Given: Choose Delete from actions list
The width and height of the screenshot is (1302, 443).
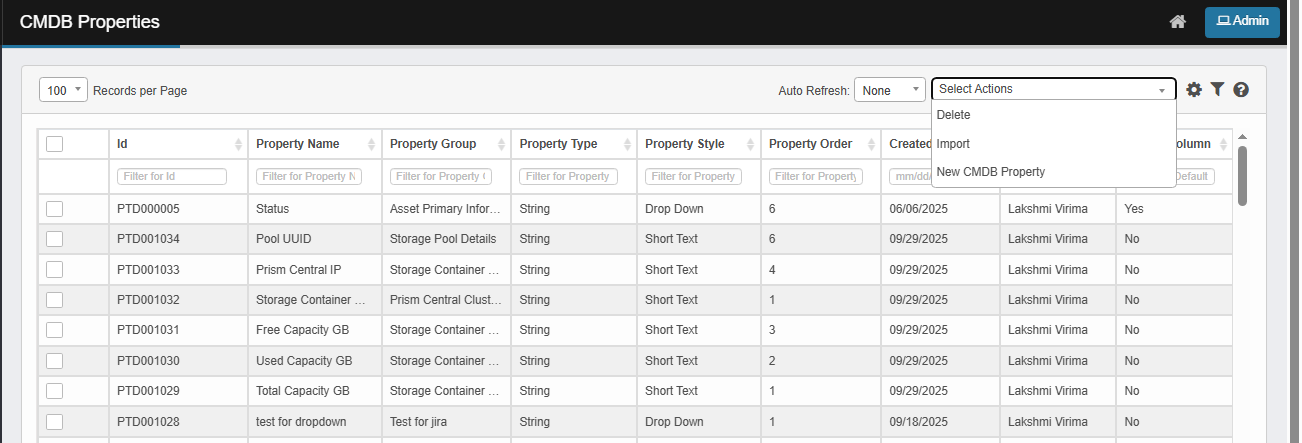Looking at the screenshot, I should coord(953,115).
